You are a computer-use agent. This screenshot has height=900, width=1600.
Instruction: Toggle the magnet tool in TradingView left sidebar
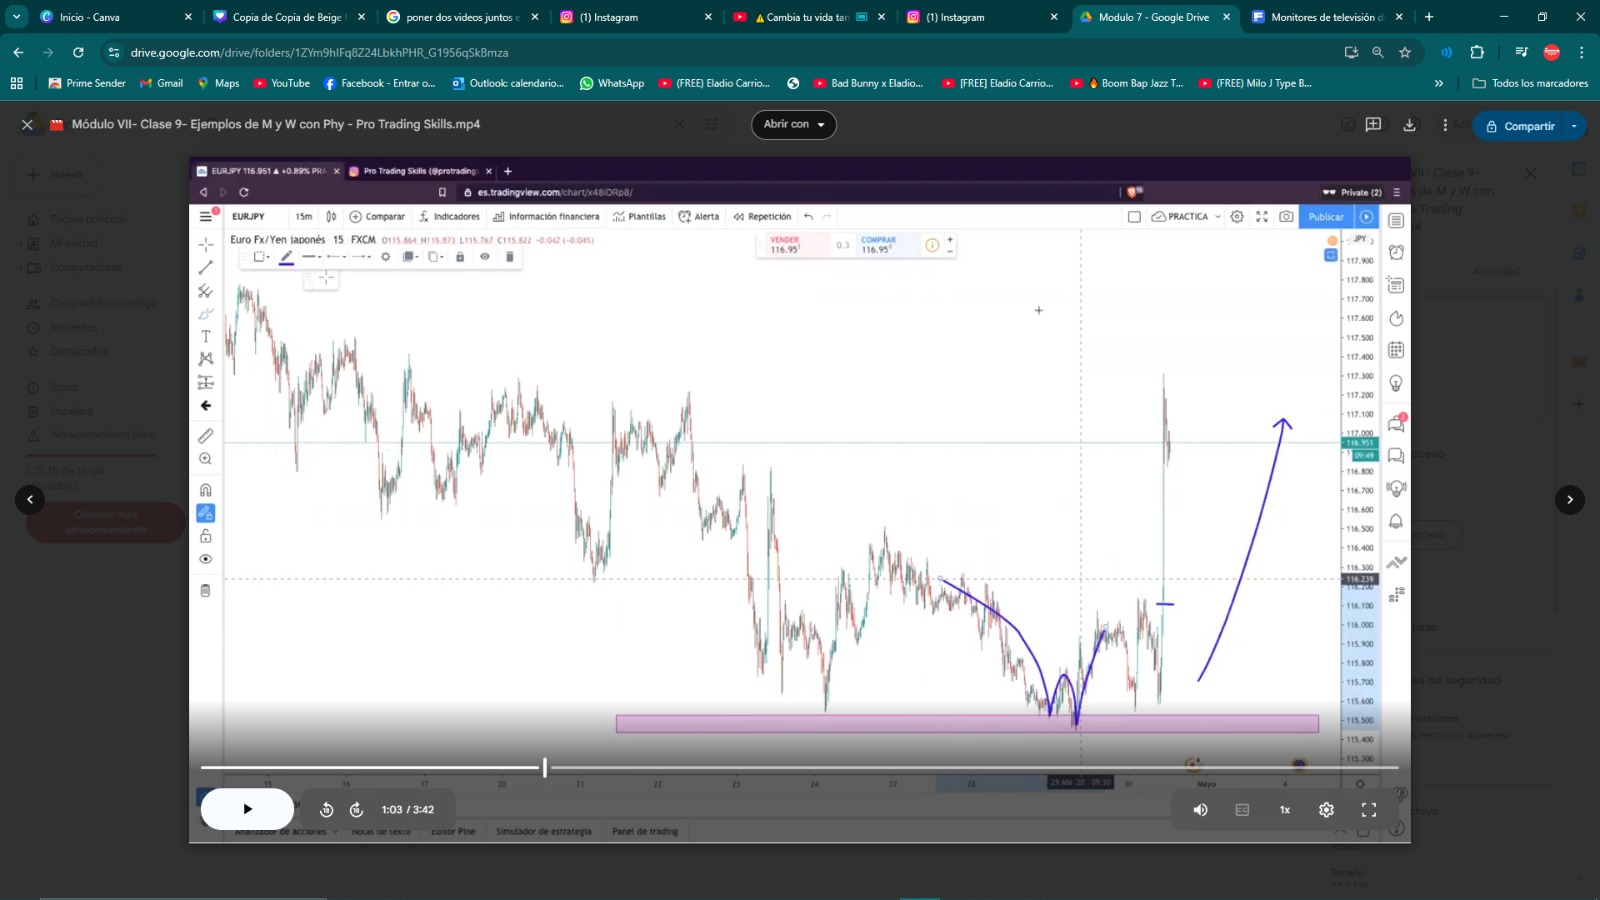coord(205,490)
